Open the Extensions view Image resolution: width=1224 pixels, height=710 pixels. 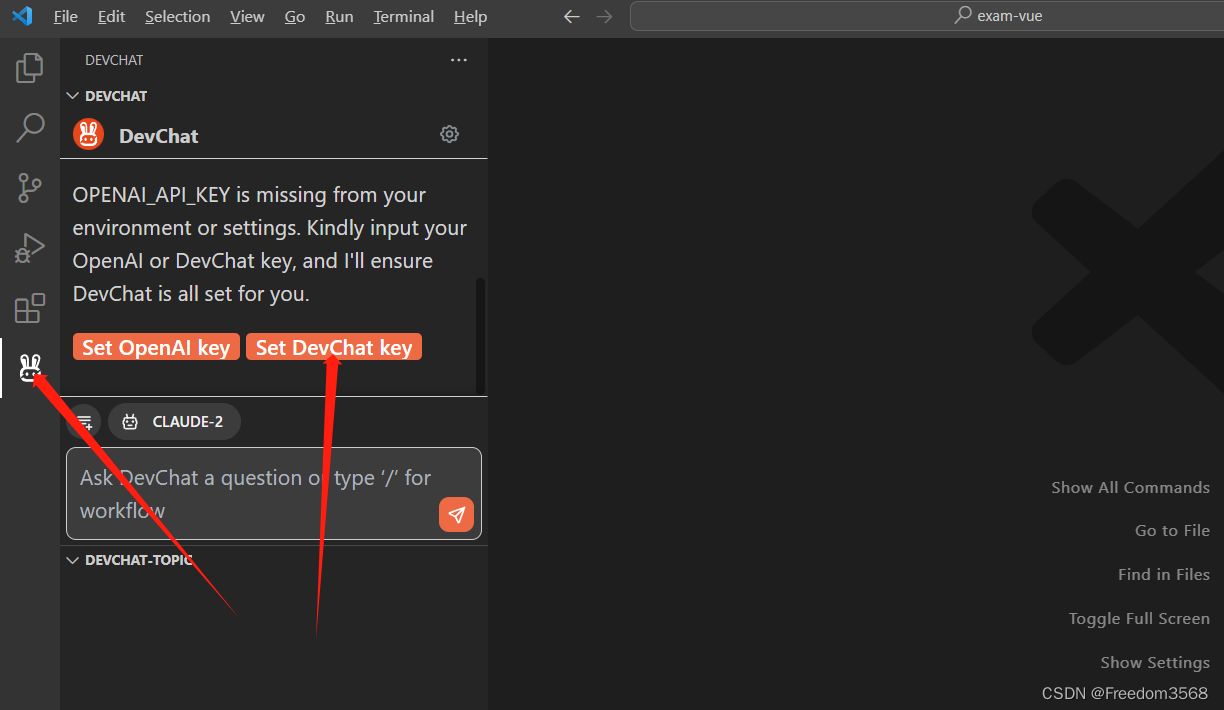coord(30,308)
